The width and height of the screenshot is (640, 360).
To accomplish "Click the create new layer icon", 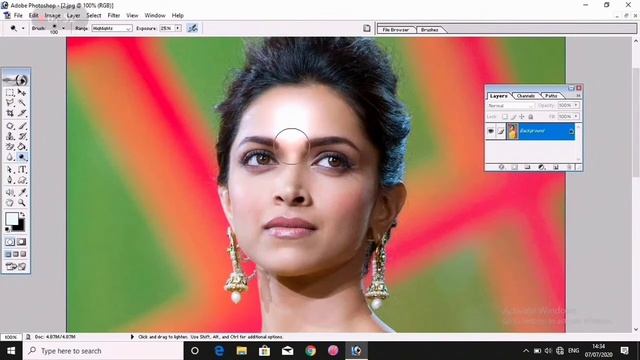I will [x=556, y=167].
